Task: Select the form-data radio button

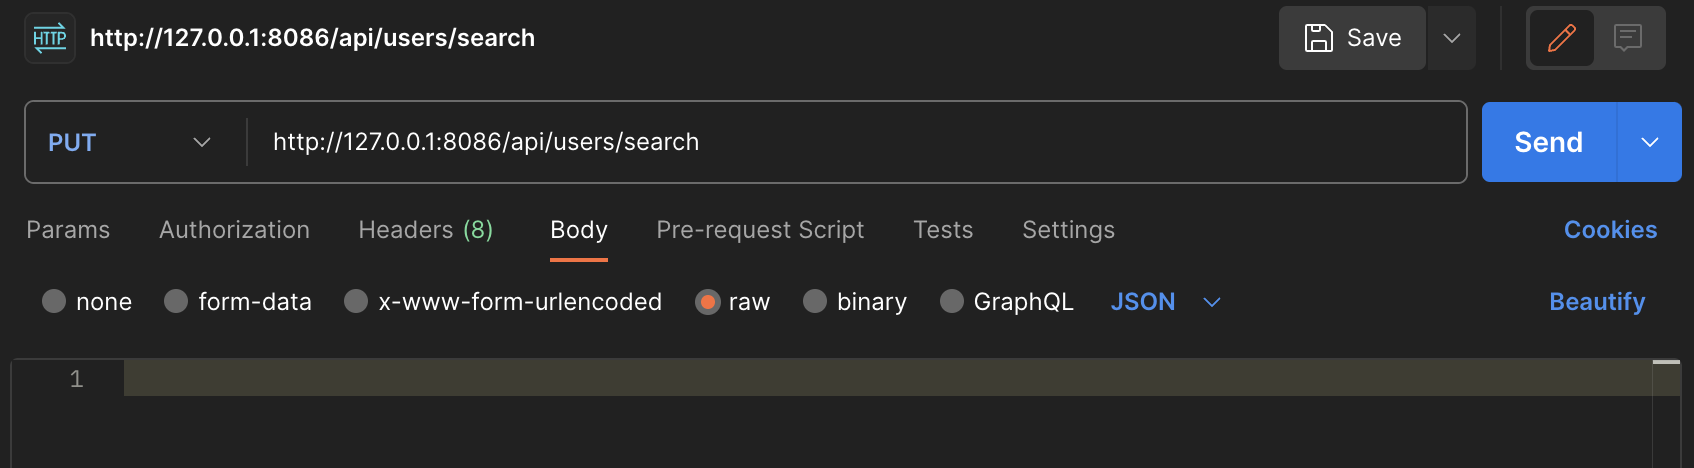Action: 176,301
